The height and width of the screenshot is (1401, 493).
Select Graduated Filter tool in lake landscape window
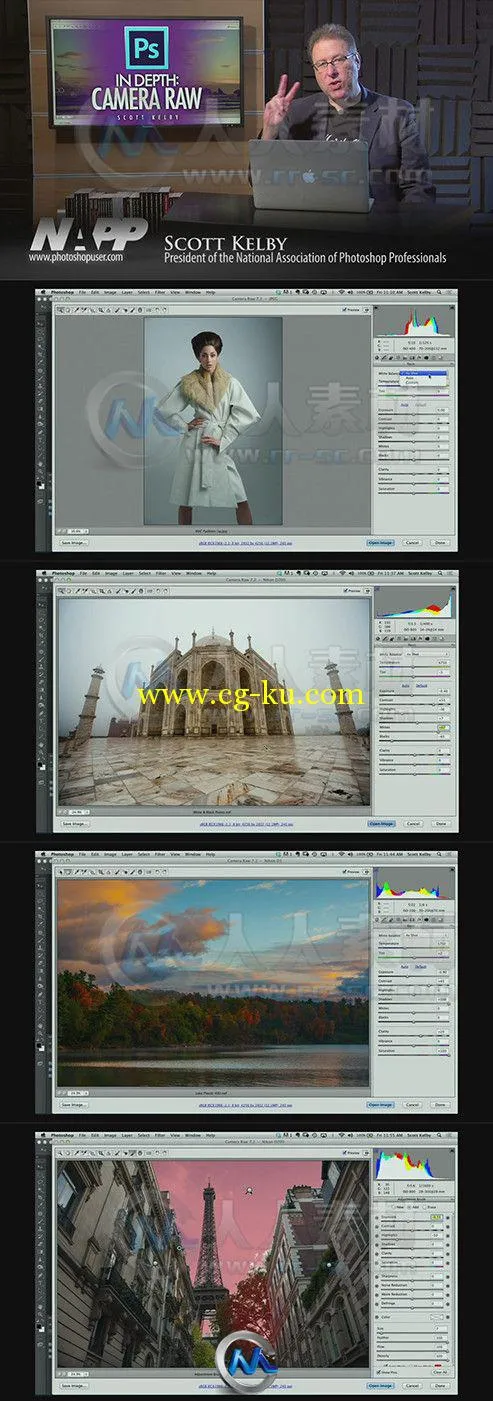(140, 872)
